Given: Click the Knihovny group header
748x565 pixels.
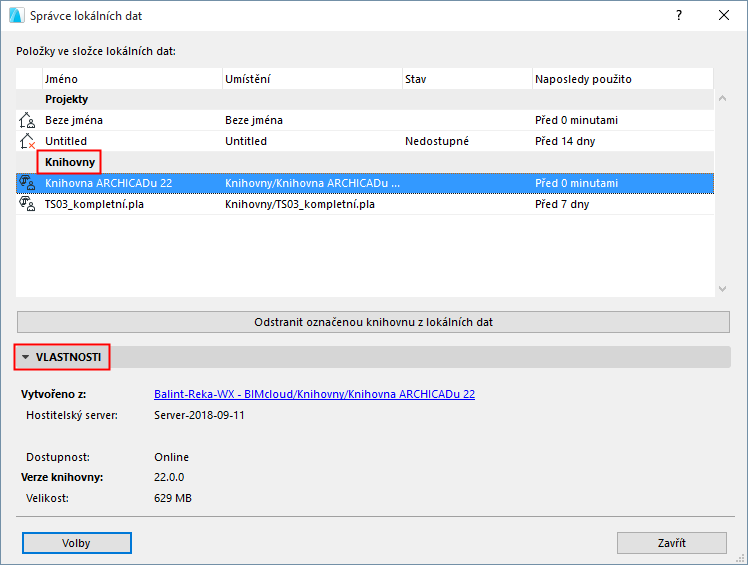Looking at the screenshot, I should [70, 162].
